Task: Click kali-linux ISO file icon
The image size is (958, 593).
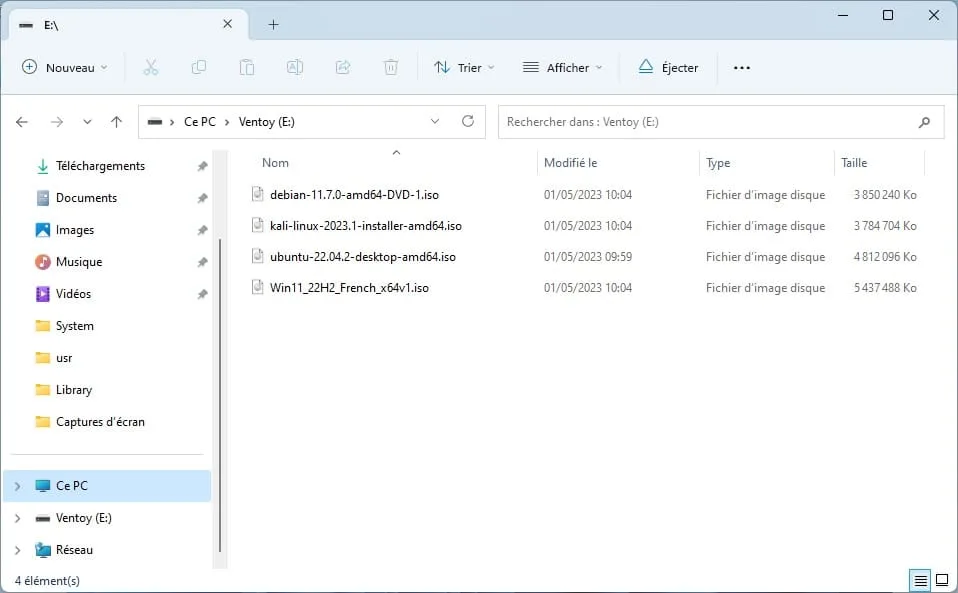Action: pos(258,225)
